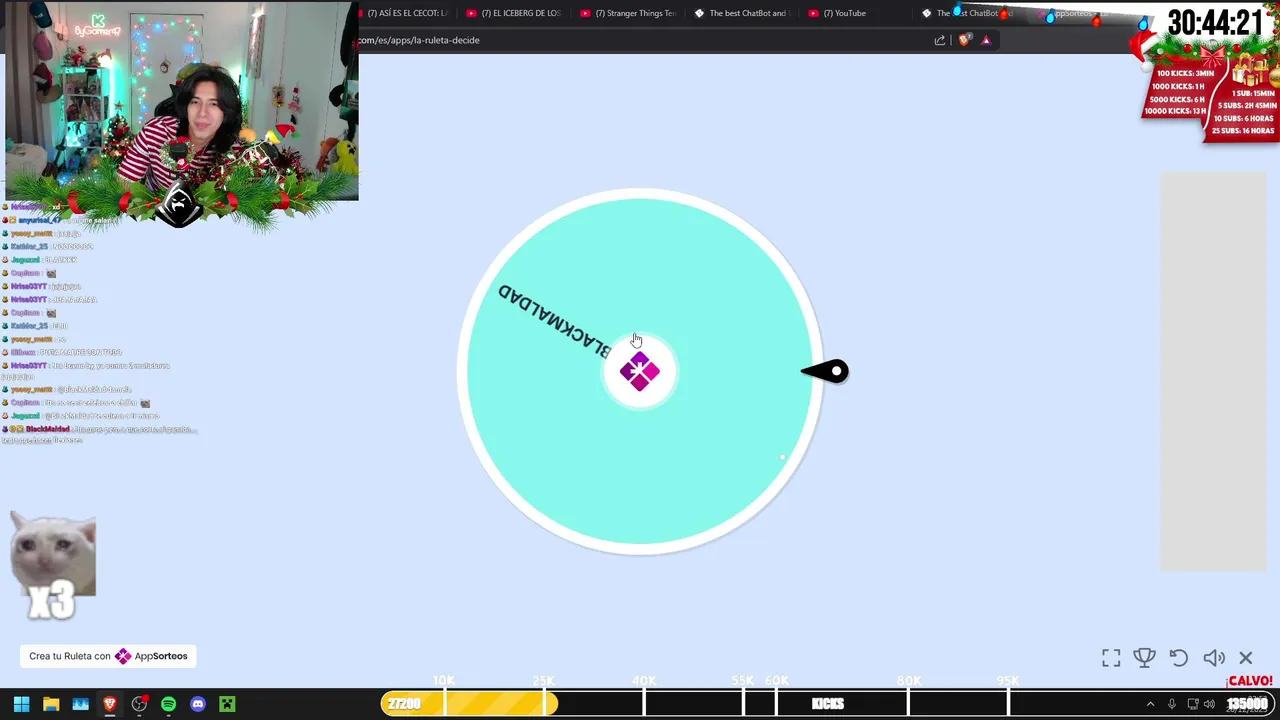Mute the roulette sound speaker icon
This screenshot has width=1280, height=720.
tap(1214, 658)
